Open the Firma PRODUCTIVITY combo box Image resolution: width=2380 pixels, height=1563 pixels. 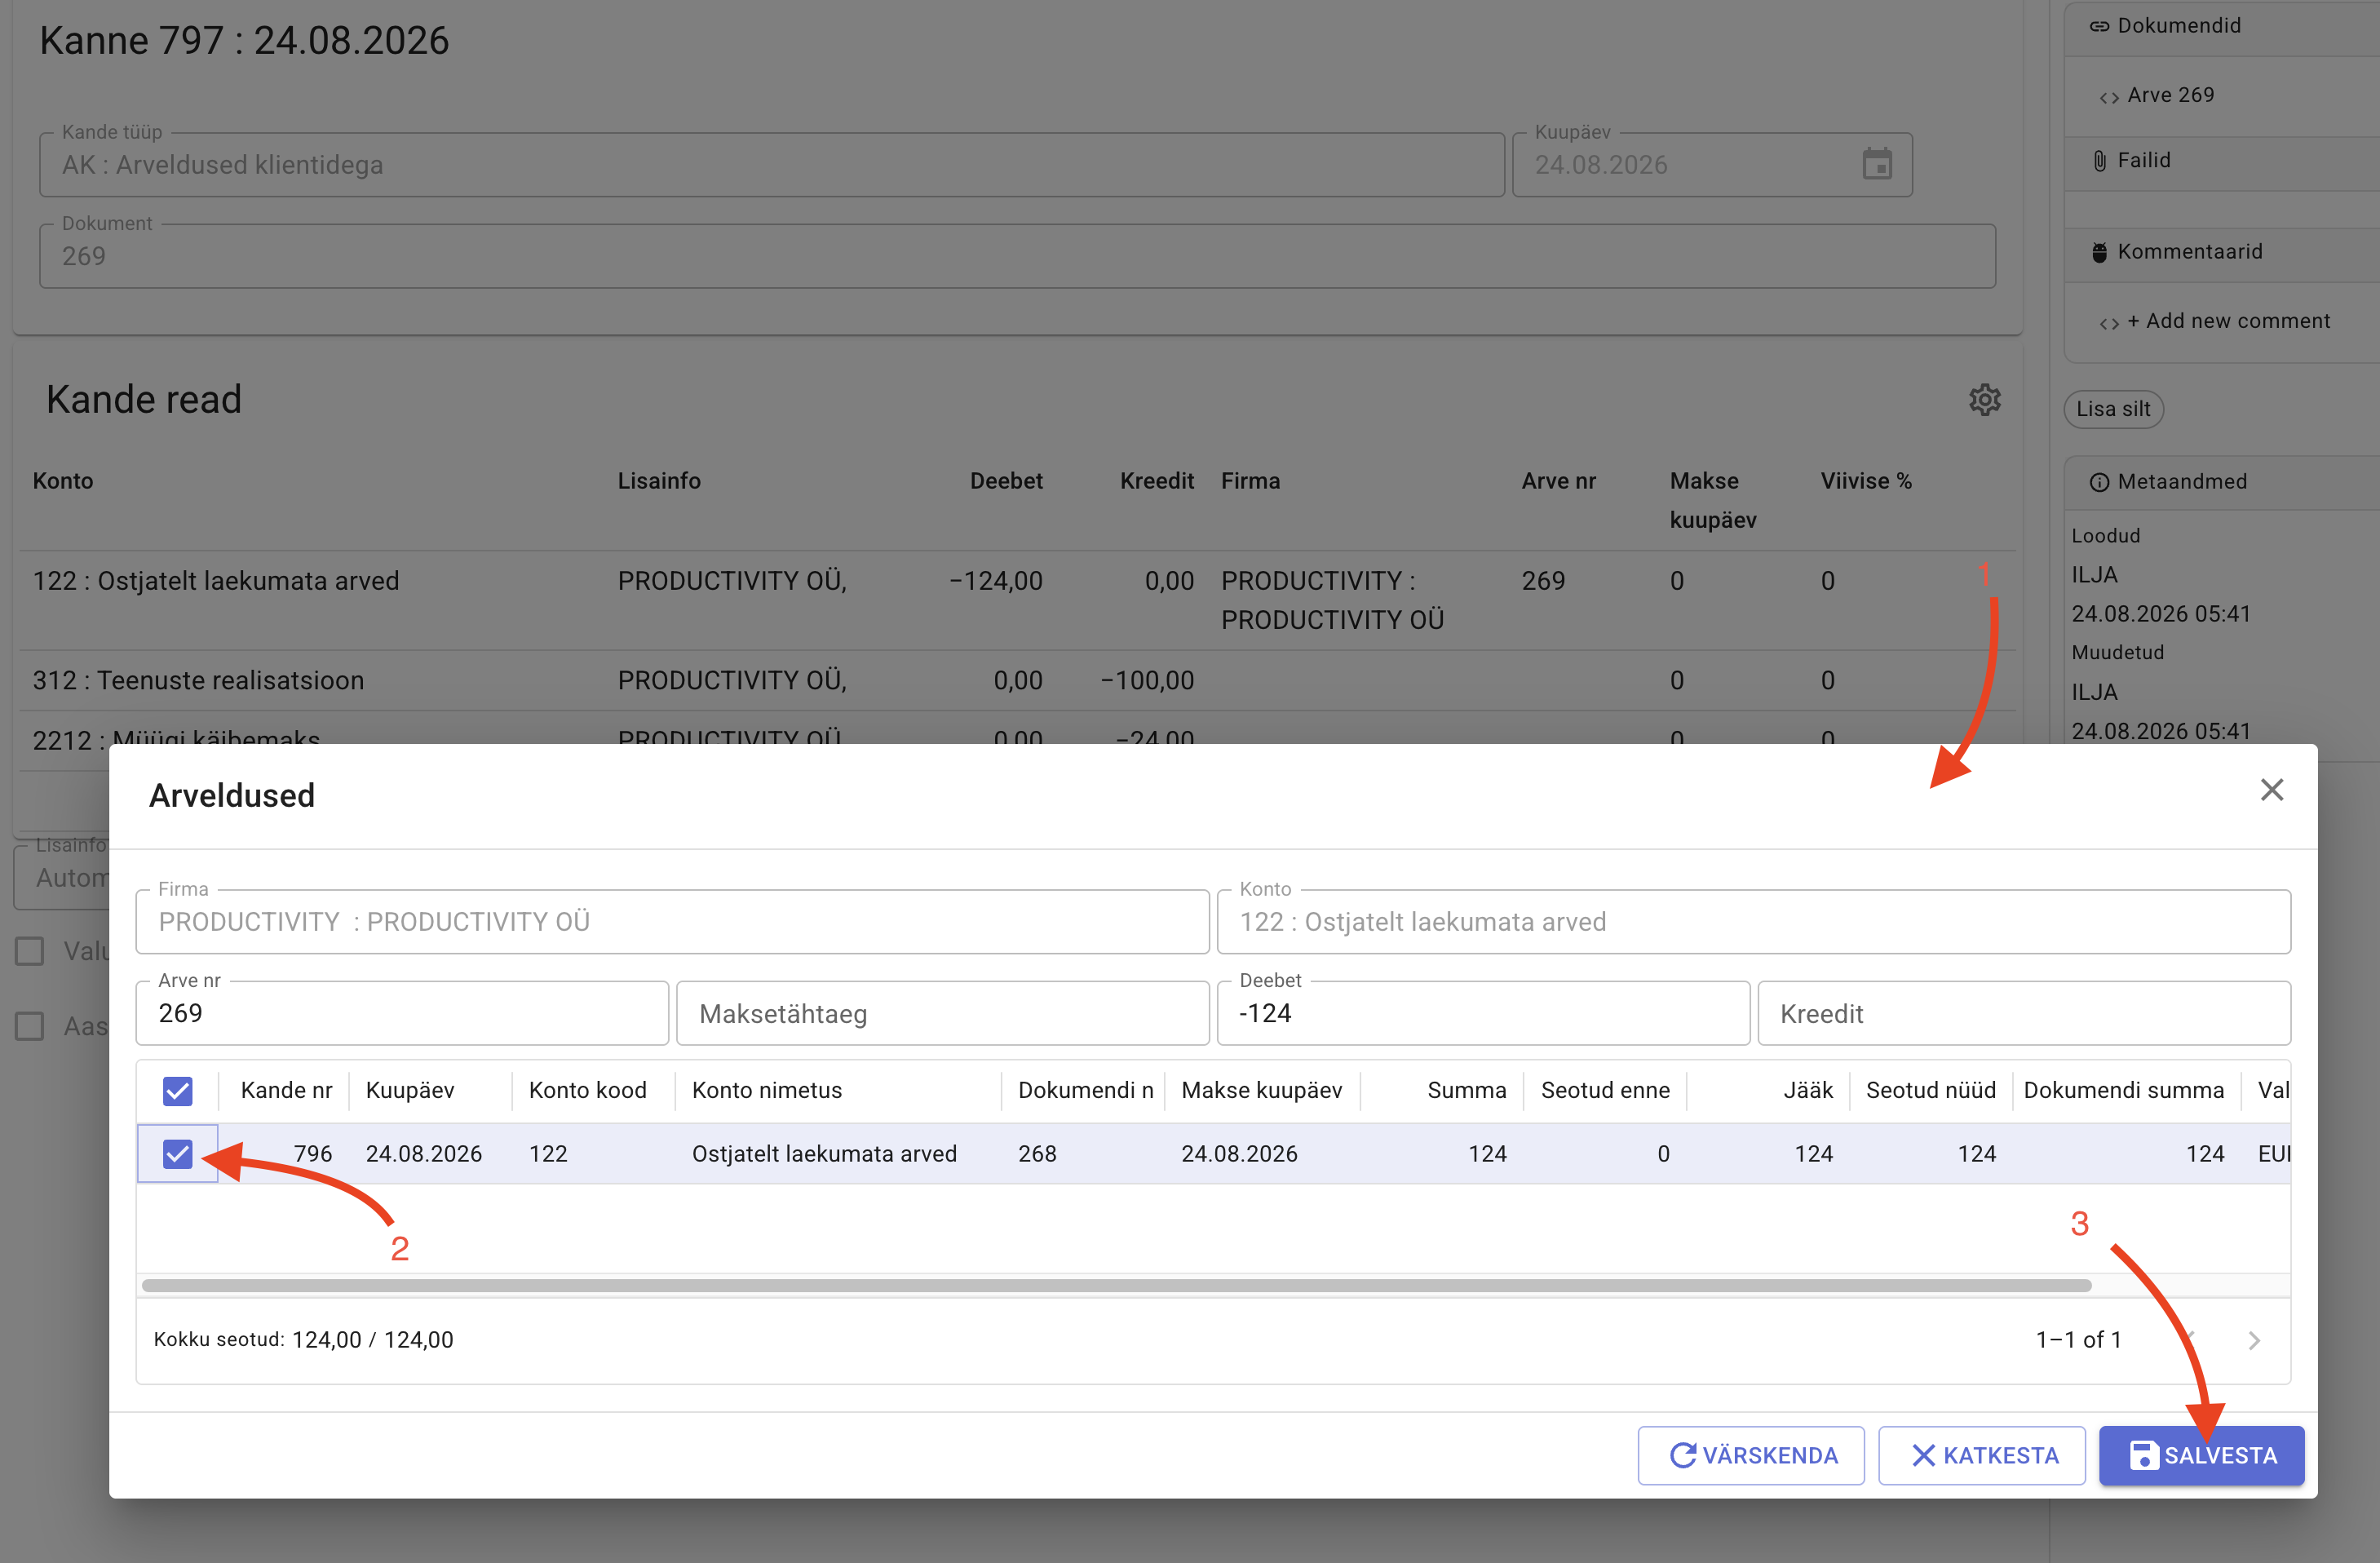coord(672,922)
